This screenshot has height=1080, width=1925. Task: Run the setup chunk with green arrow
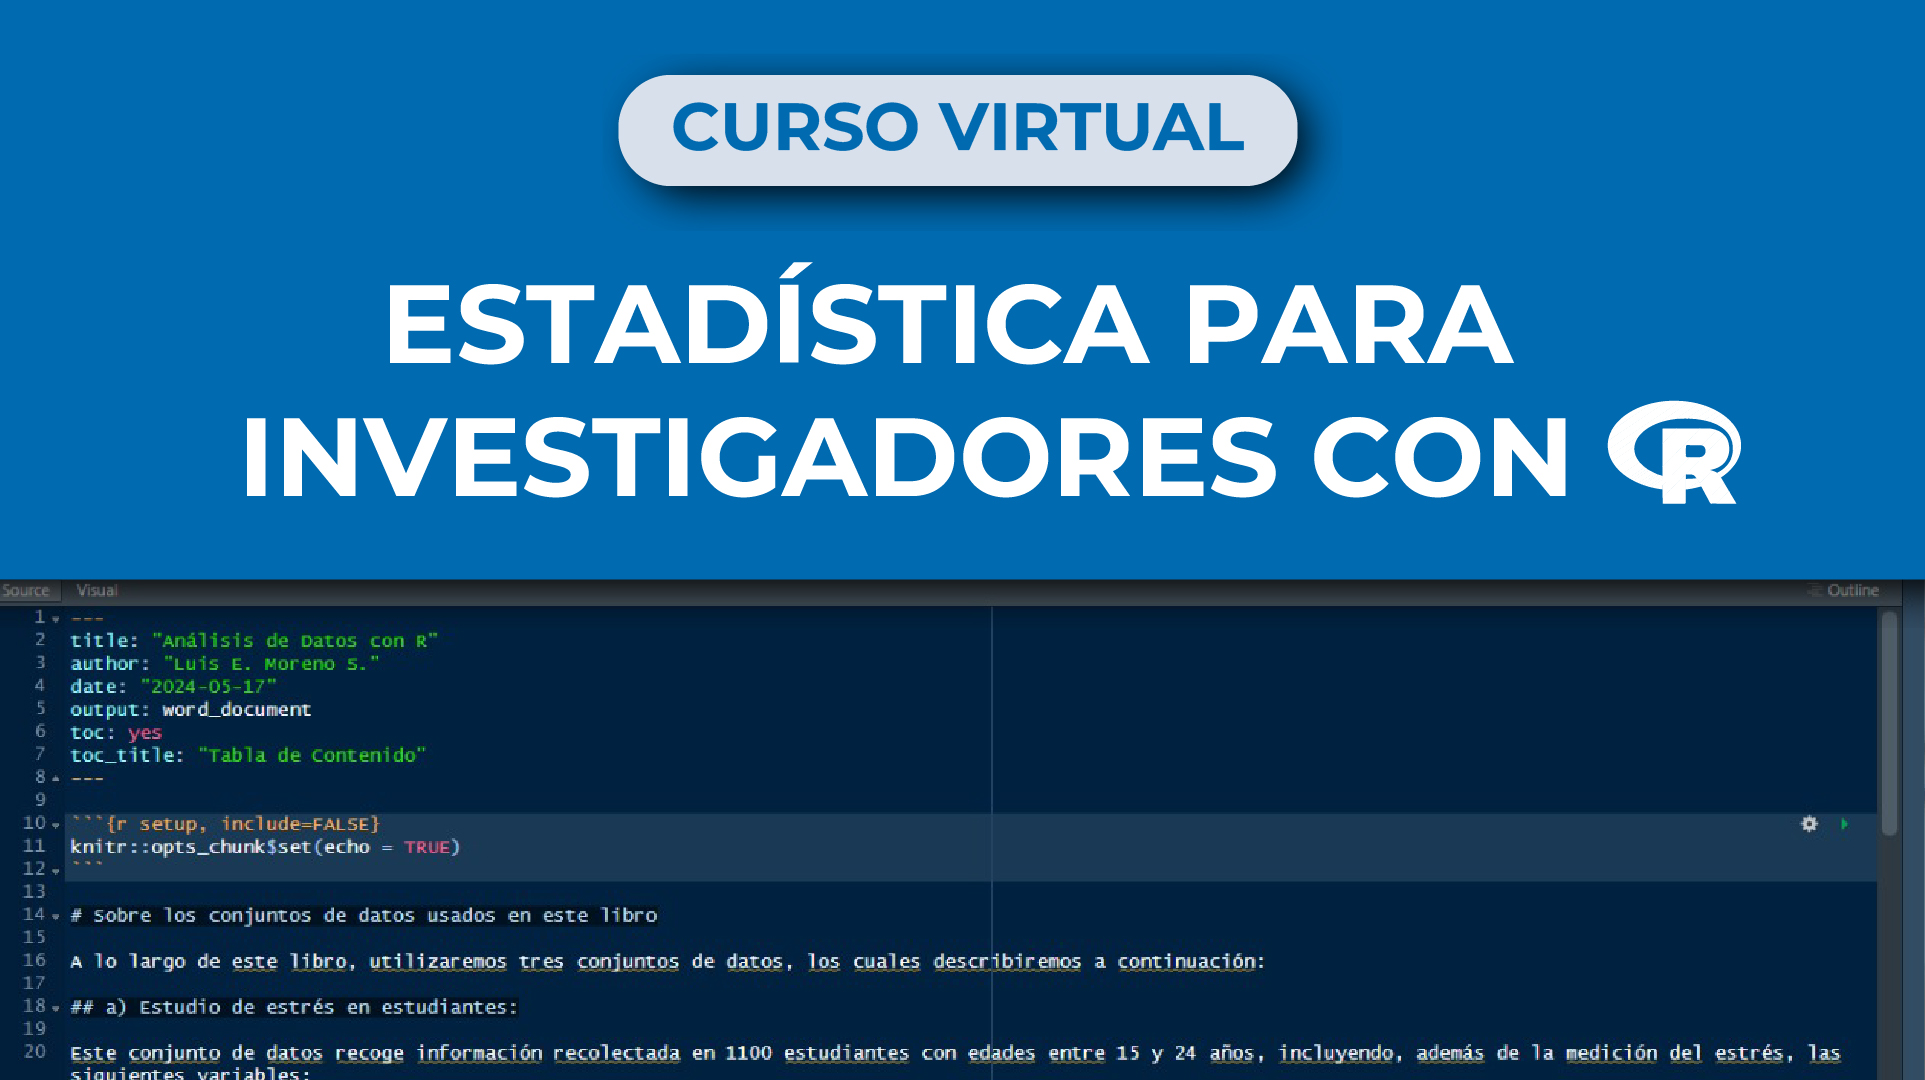pyautogui.click(x=1844, y=824)
